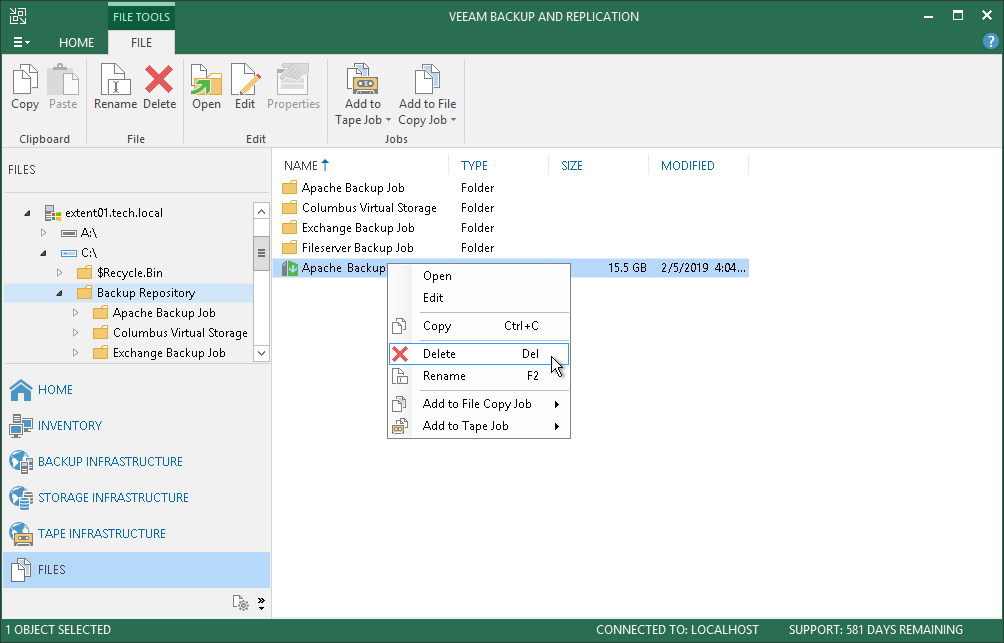Open the FILES navigation view

click(x=136, y=569)
